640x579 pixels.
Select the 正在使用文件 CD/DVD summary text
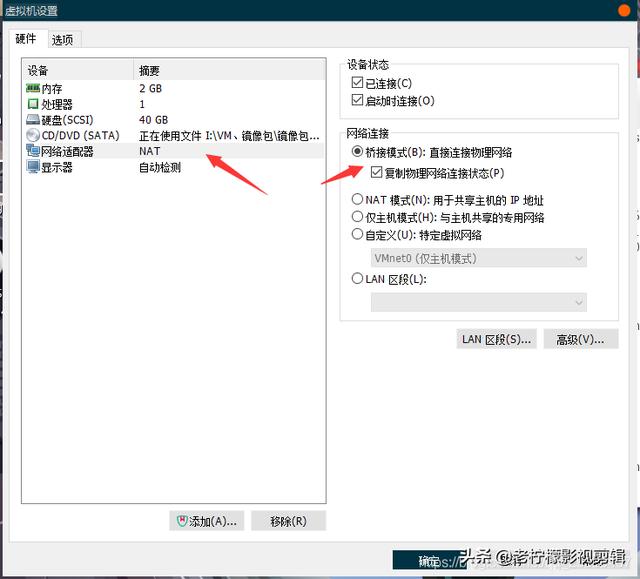229,135
